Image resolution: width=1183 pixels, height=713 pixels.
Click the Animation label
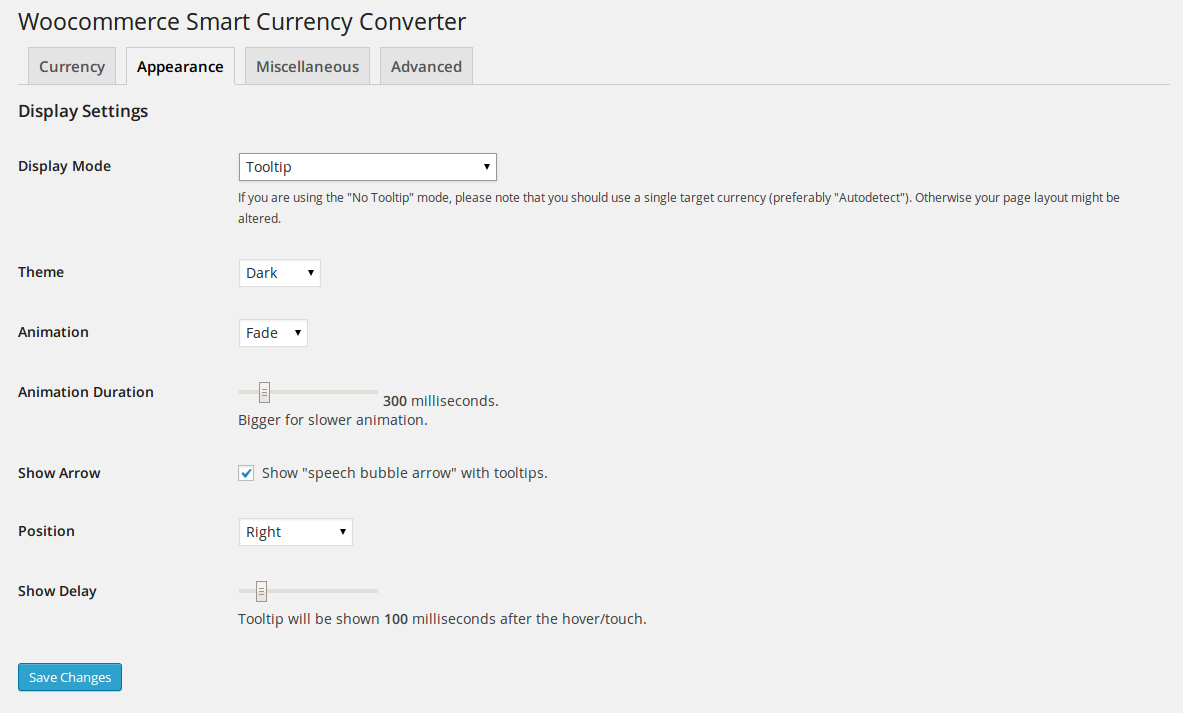53,332
